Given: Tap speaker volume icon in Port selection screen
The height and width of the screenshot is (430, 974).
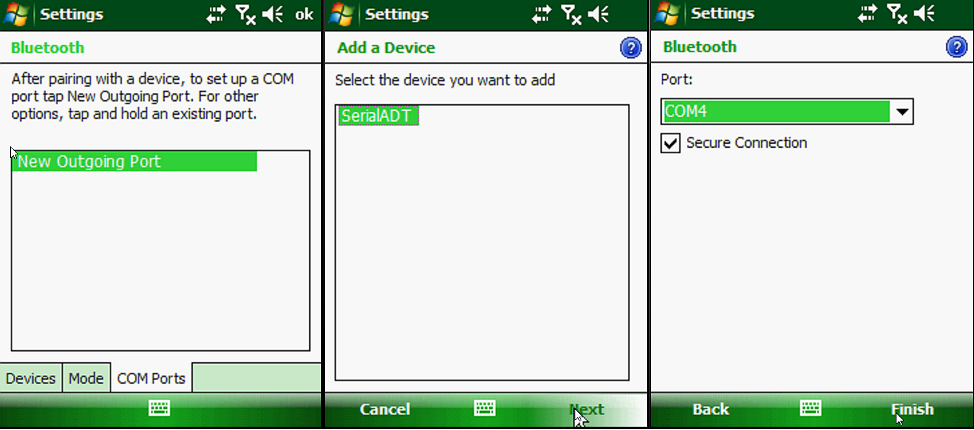Looking at the screenshot, I should click(x=925, y=14).
